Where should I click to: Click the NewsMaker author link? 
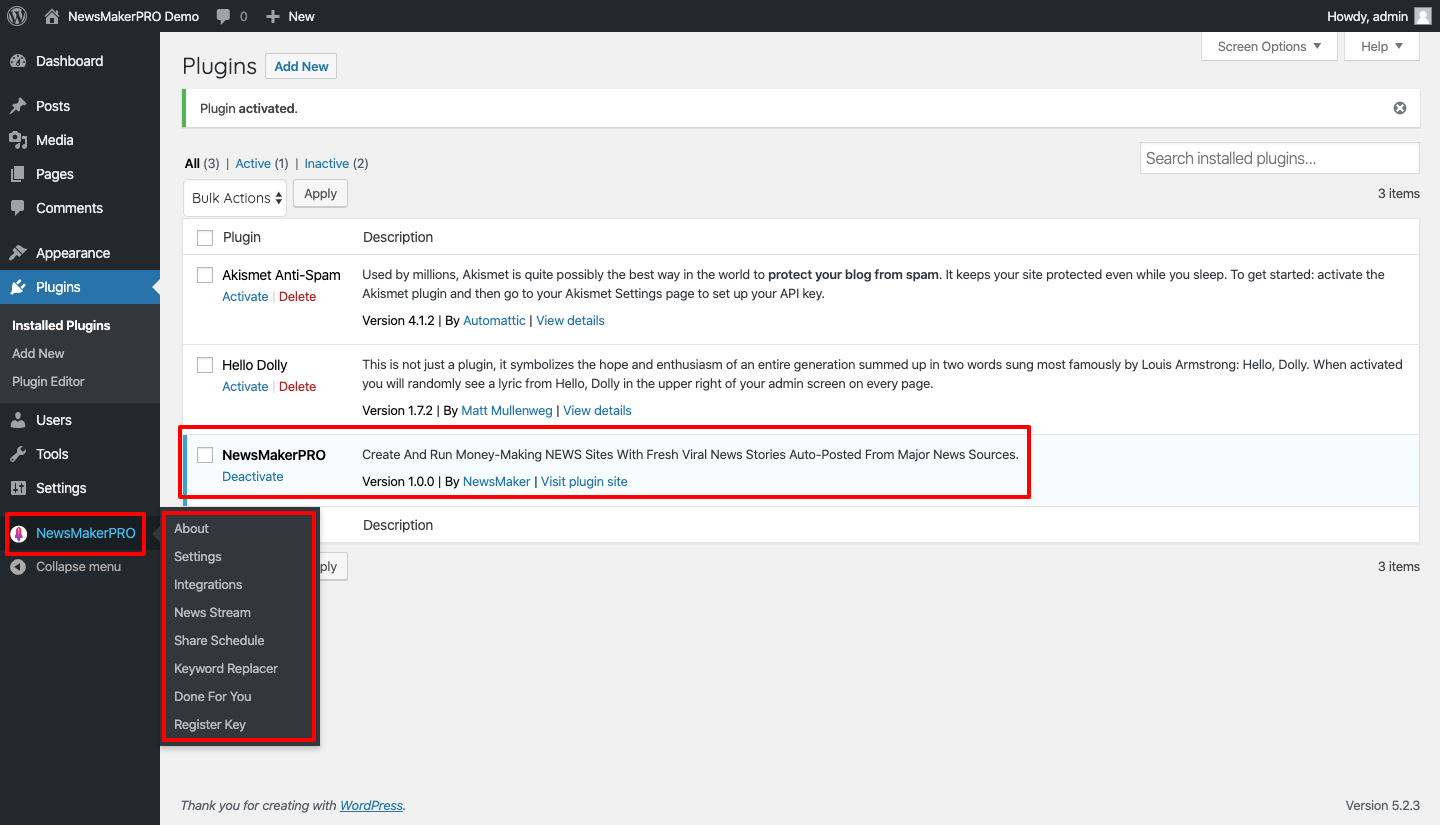pos(497,482)
